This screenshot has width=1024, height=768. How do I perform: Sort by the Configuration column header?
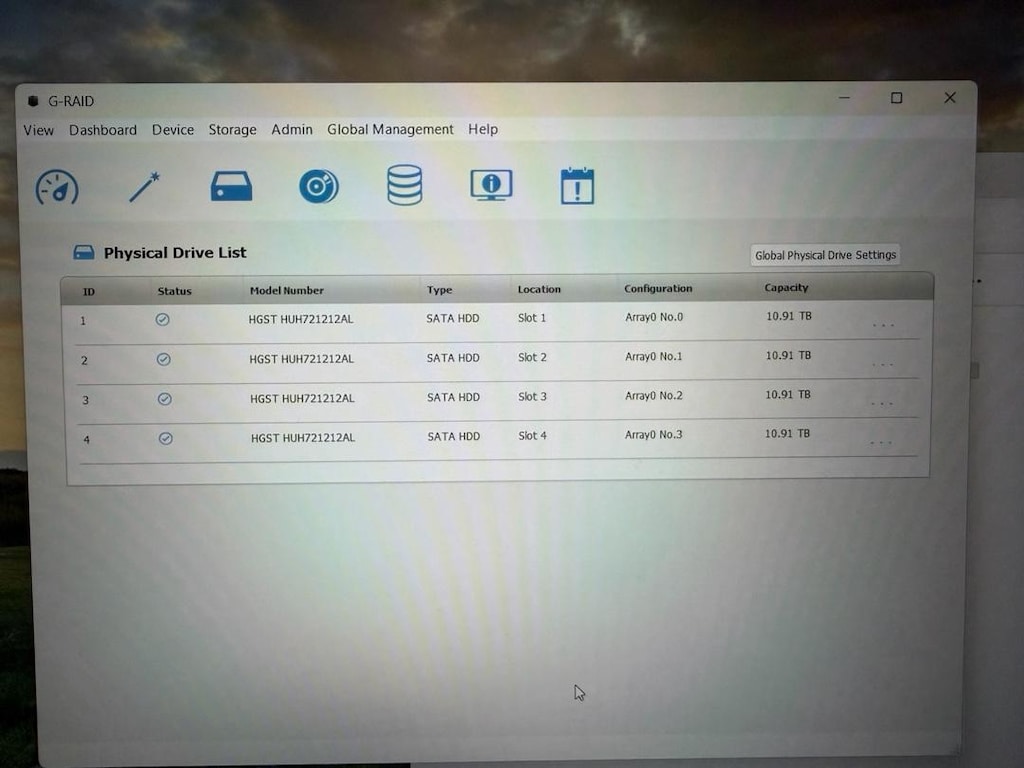[x=658, y=289]
